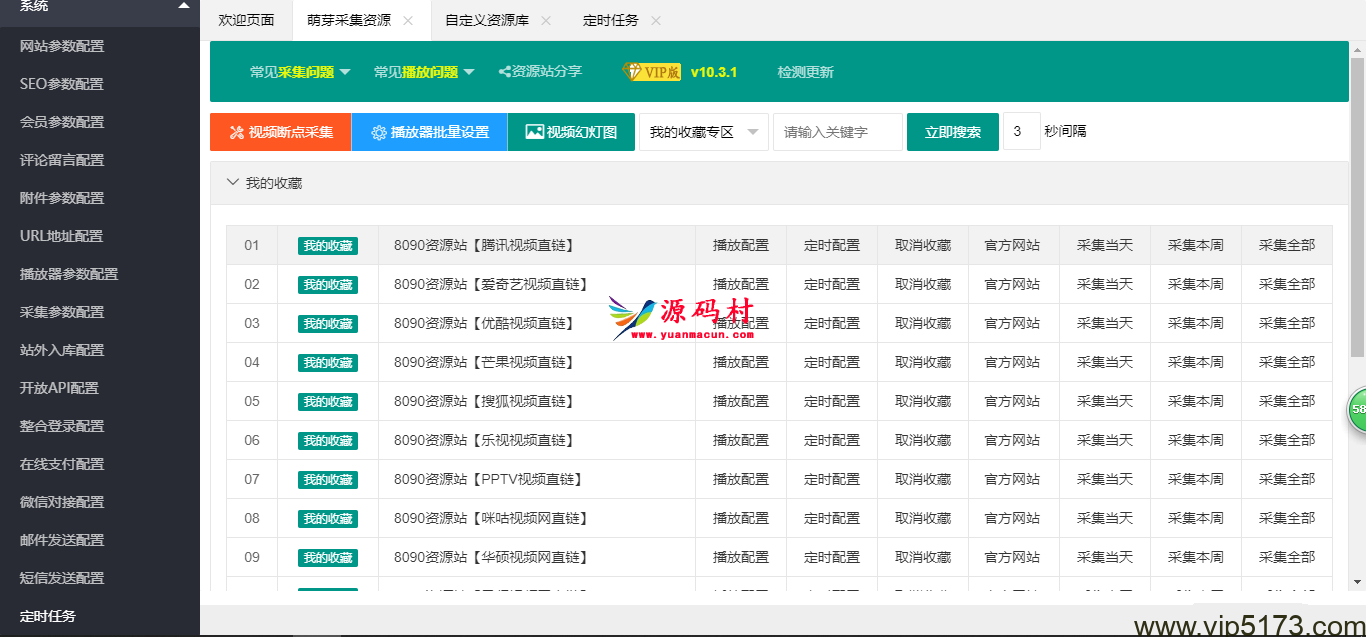Collapse the 系统 sidebar section
The width and height of the screenshot is (1366, 637).
pyautogui.click(x=184, y=6)
